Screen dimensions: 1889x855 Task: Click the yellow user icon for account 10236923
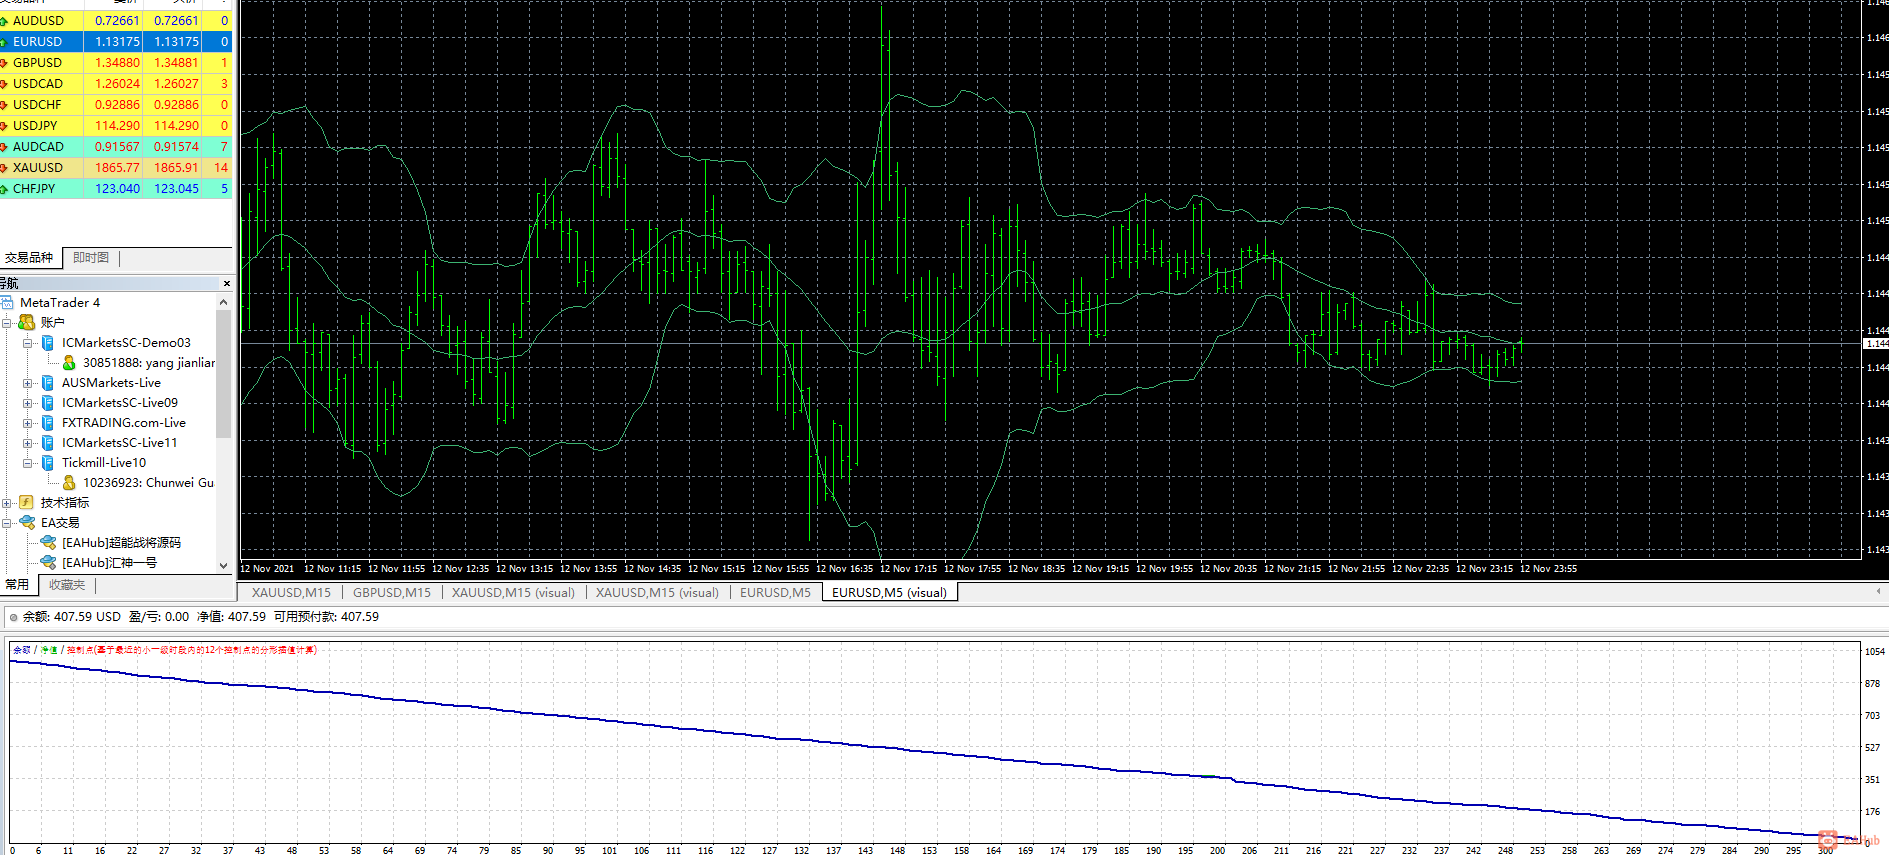[69, 483]
